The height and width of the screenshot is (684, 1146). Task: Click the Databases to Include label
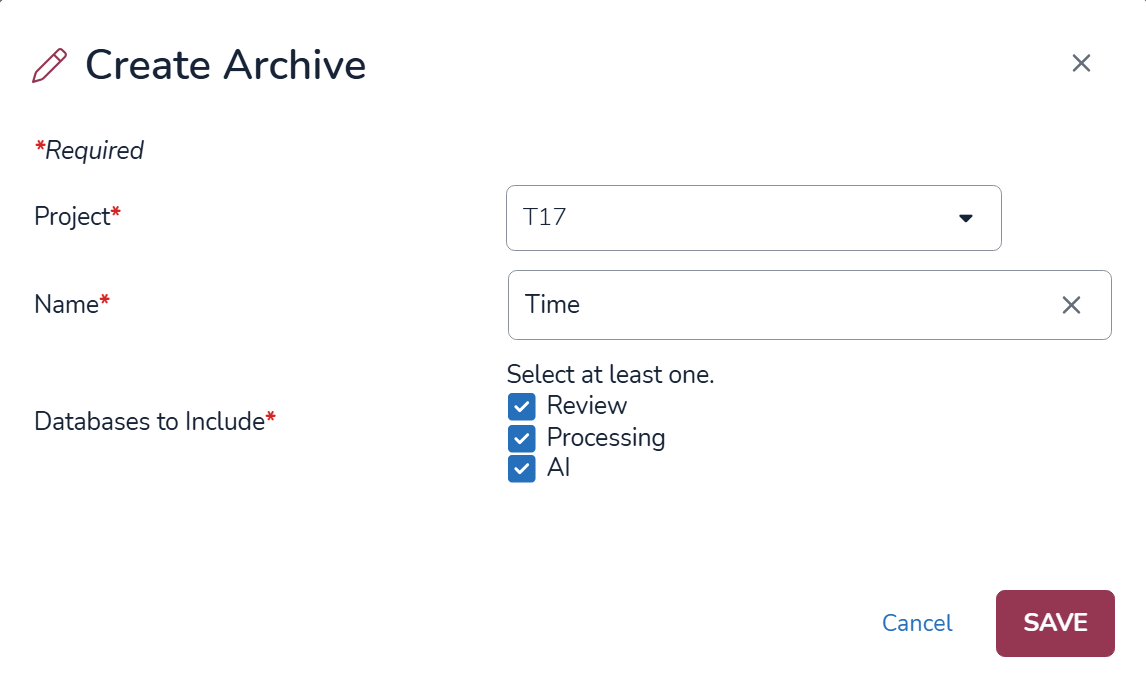(x=149, y=421)
